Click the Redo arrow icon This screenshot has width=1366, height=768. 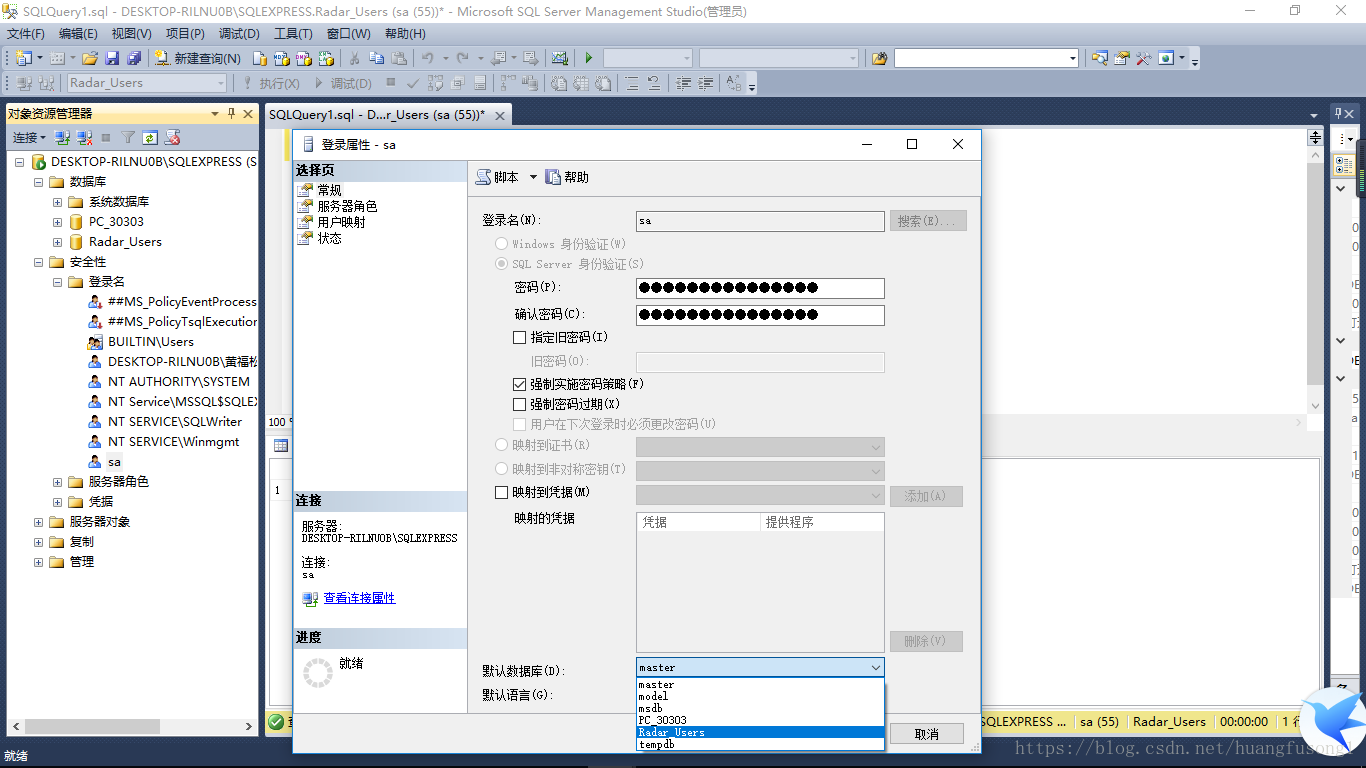[x=463, y=58]
